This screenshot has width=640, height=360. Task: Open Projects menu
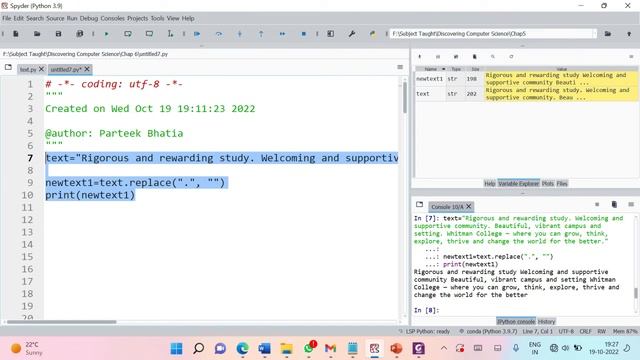138,18
